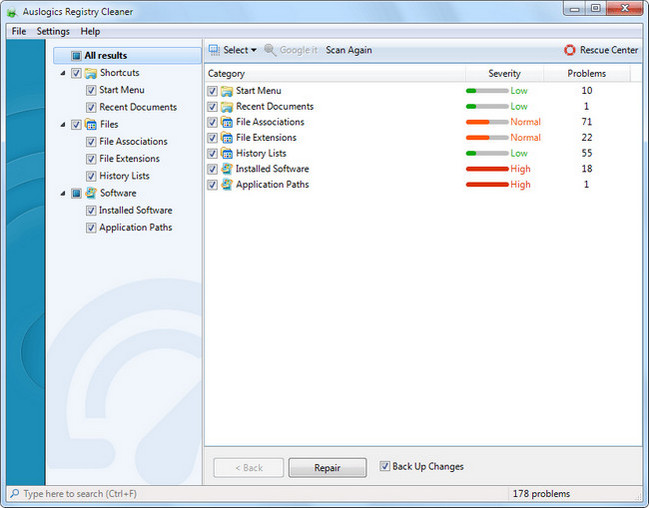Toggle the Shortcuts checkbox in sidebar tree
The height and width of the screenshot is (508, 649).
[76, 73]
